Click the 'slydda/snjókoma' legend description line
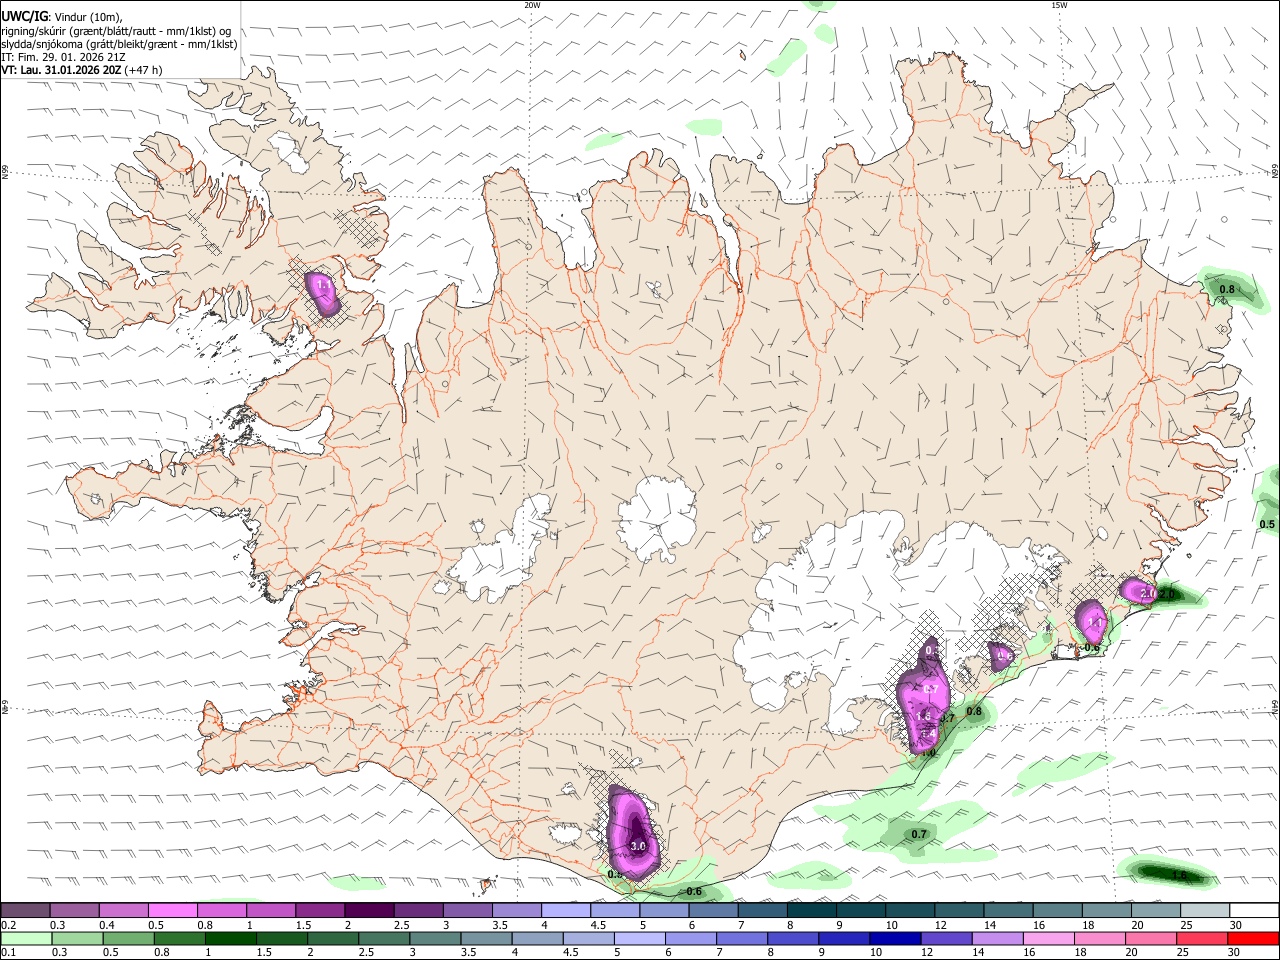The height and width of the screenshot is (960, 1280). [x=120, y=44]
